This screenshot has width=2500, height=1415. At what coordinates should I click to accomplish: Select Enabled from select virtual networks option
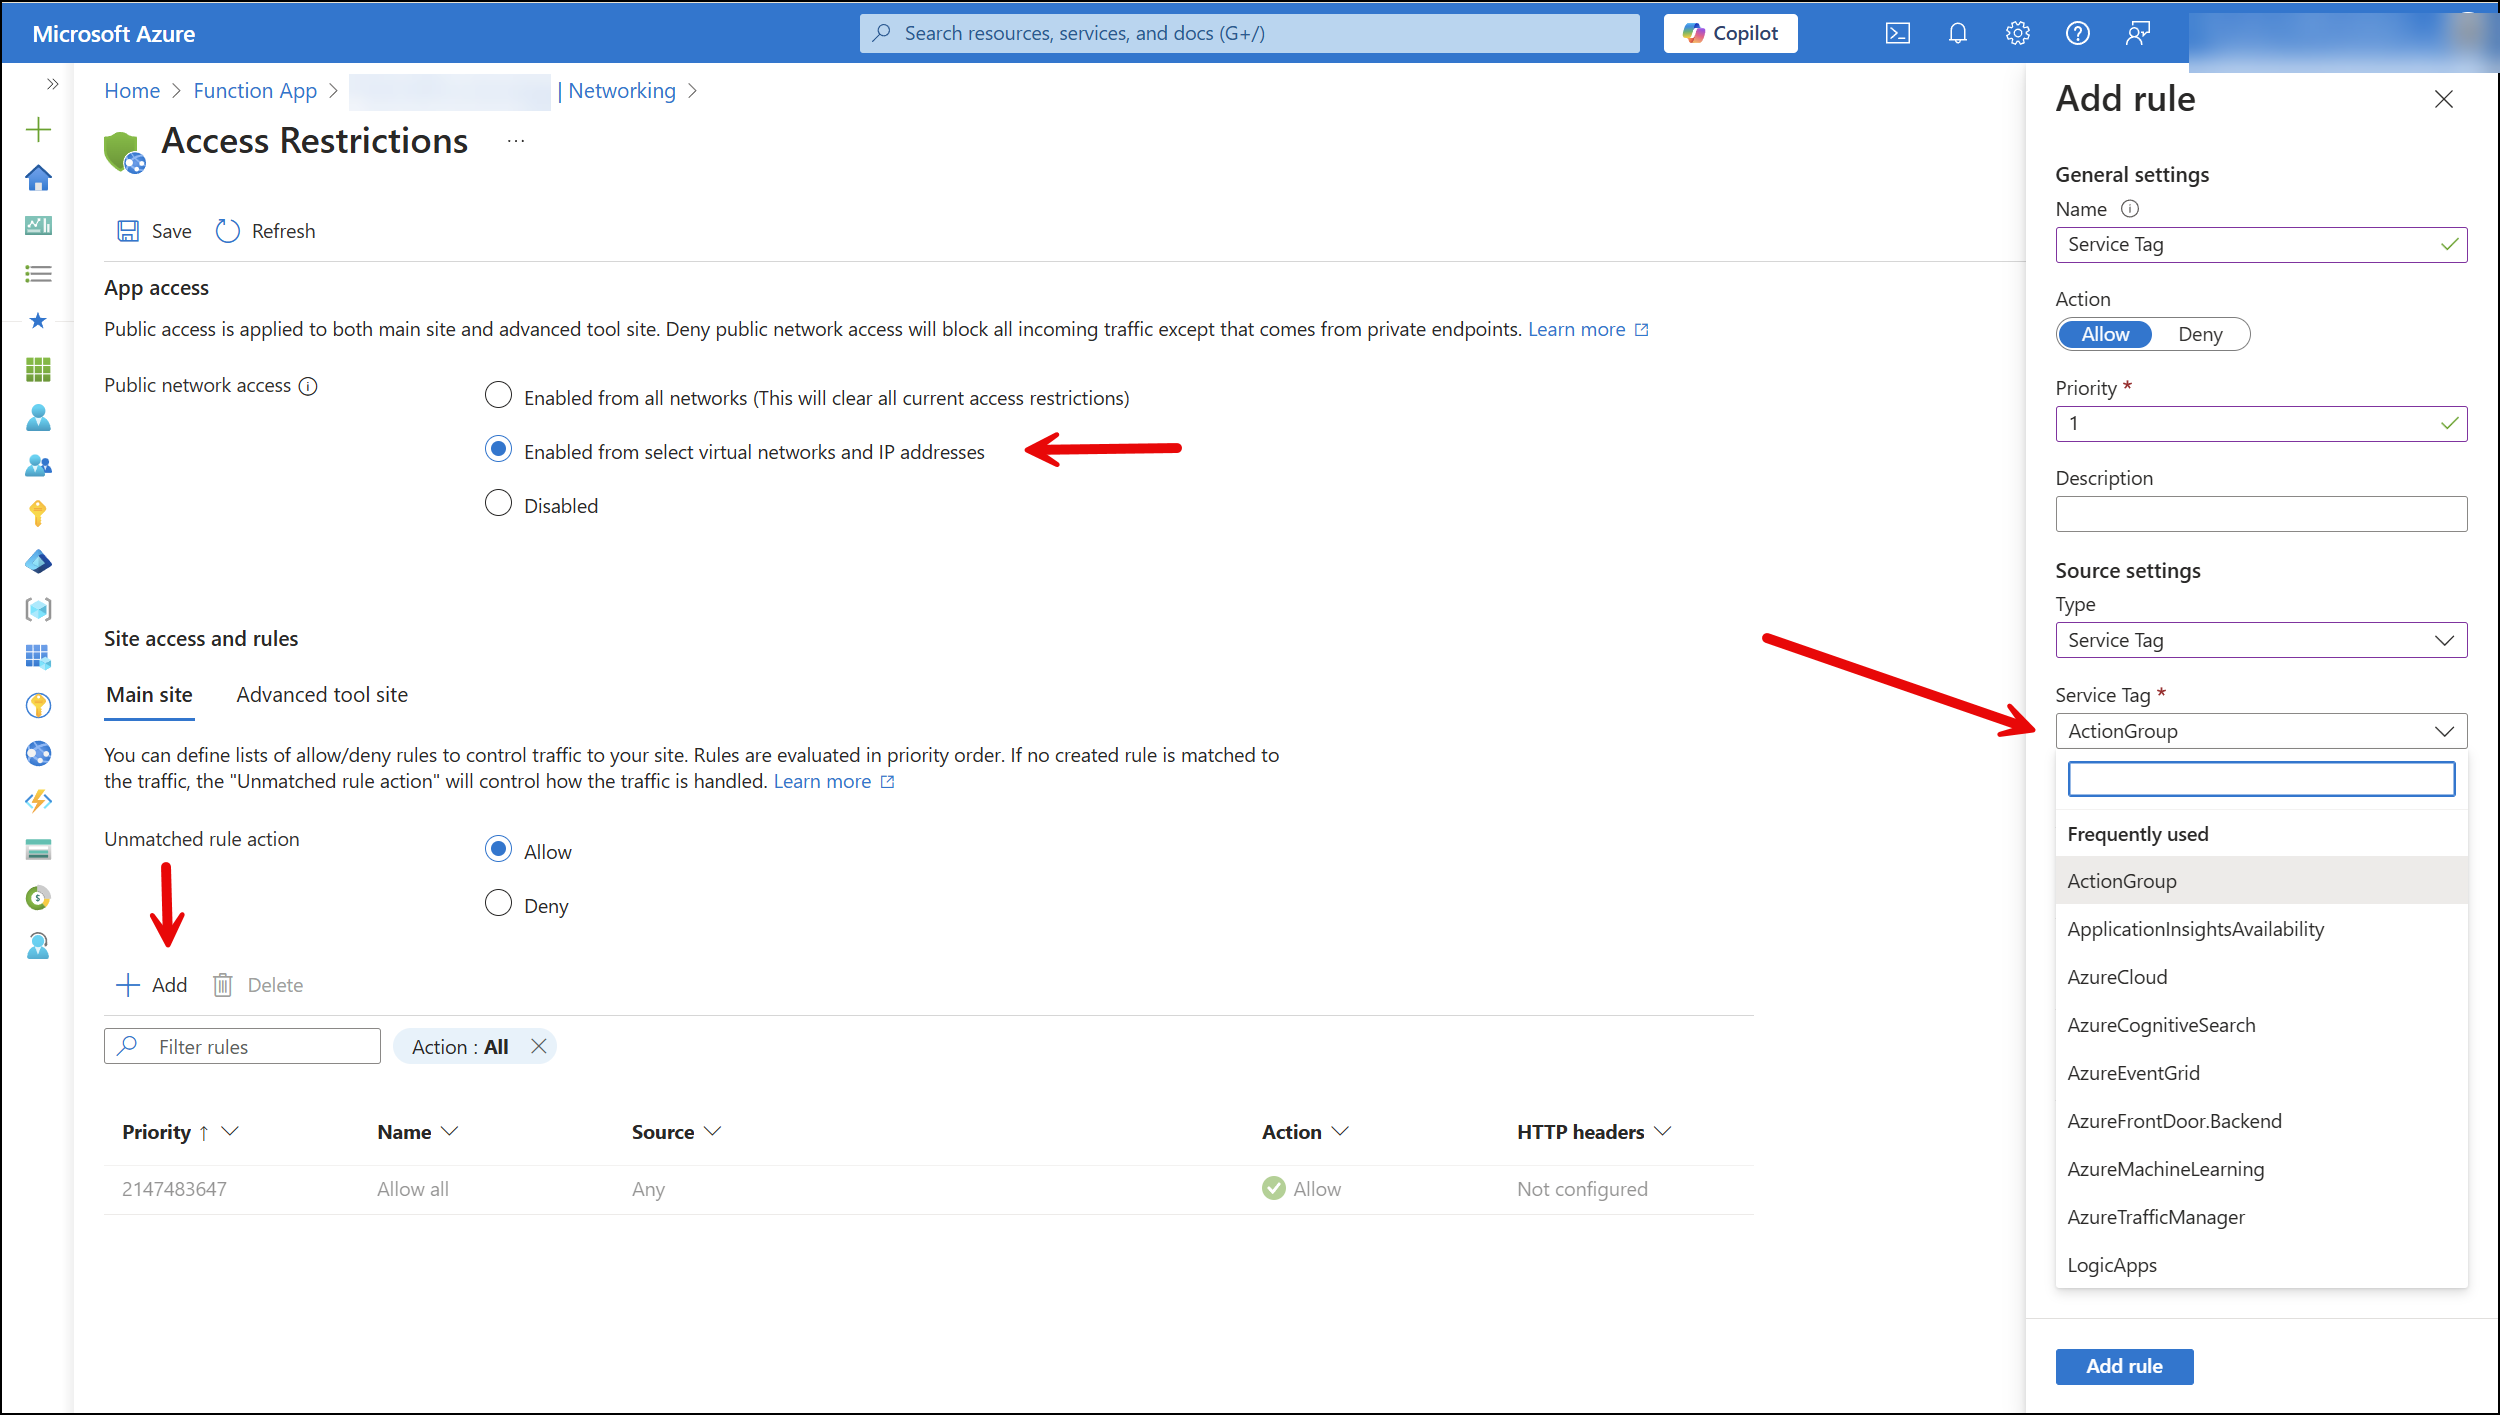pyautogui.click(x=498, y=449)
